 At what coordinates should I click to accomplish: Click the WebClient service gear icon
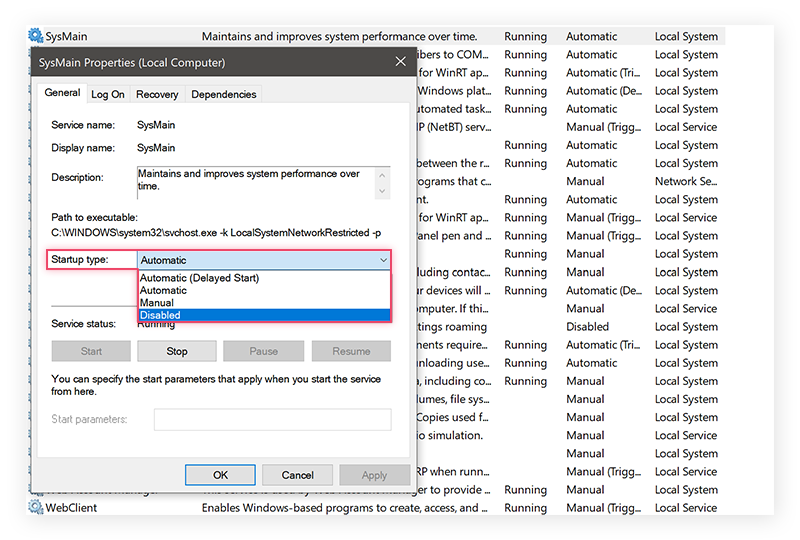pyautogui.click(x=35, y=507)
